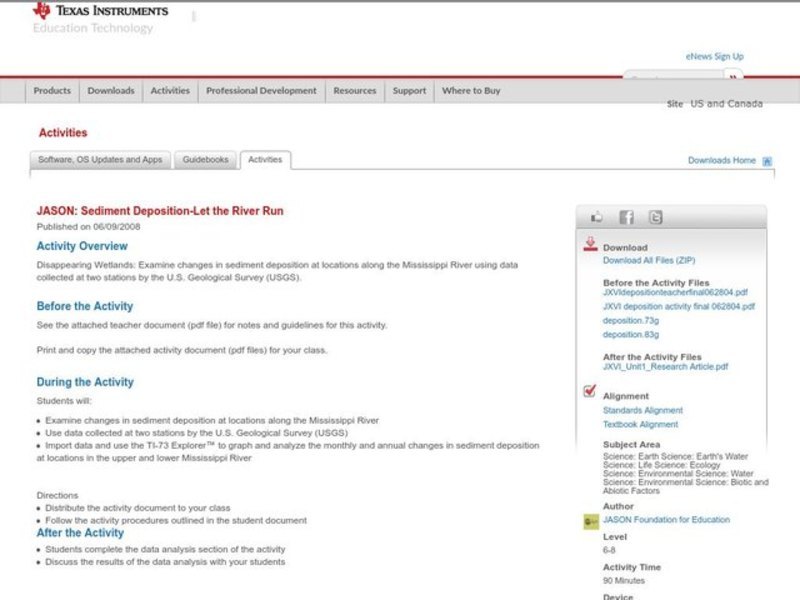The width and height of the screenshot is (800, 600).
Task: Click the thumbs-up like icon
Action: pyautogui.click(x=597, y=217)
